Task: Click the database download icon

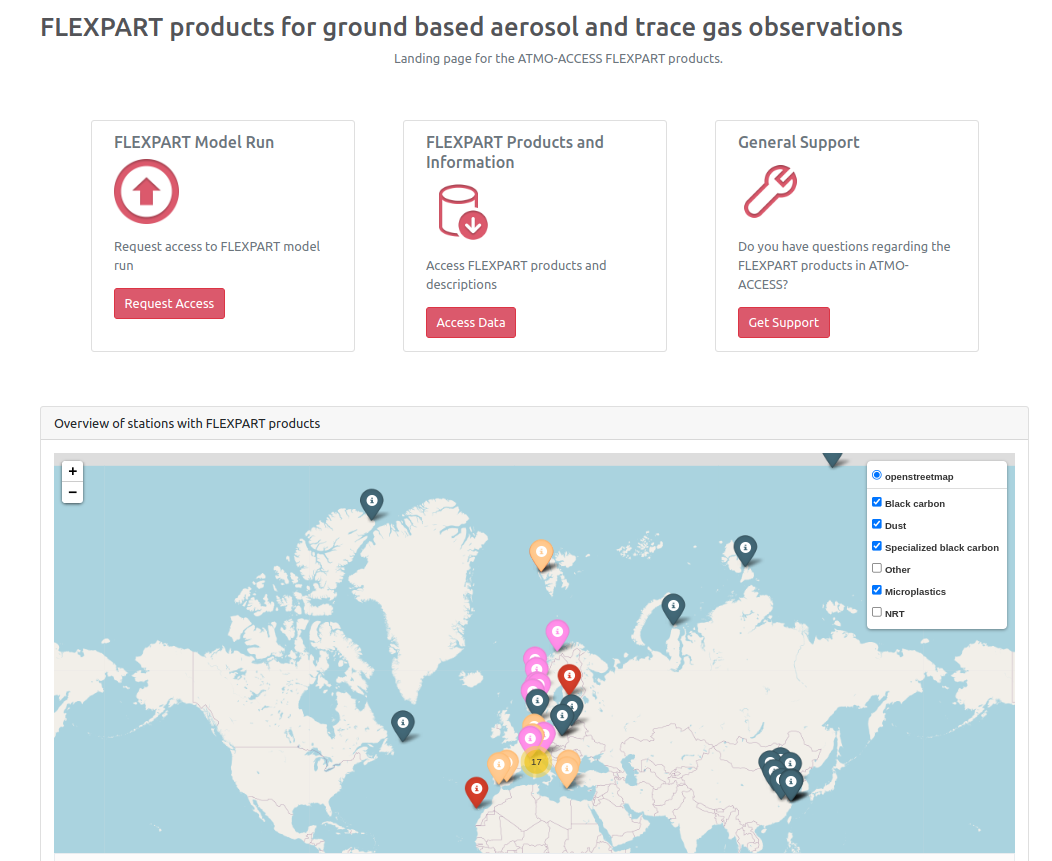Action: 461,211
